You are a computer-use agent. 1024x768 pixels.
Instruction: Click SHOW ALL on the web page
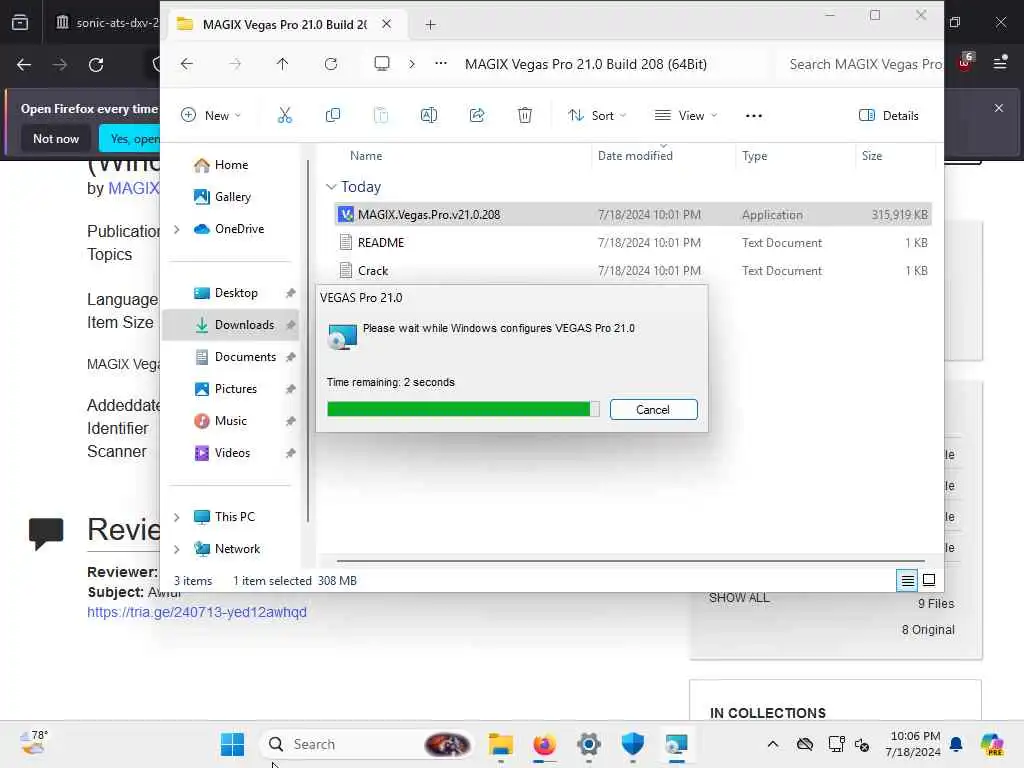click(739, 598)
